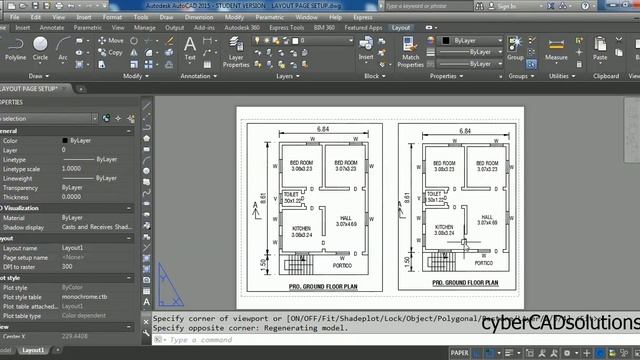Click the keyword search box in title bar

pos(428,6)
